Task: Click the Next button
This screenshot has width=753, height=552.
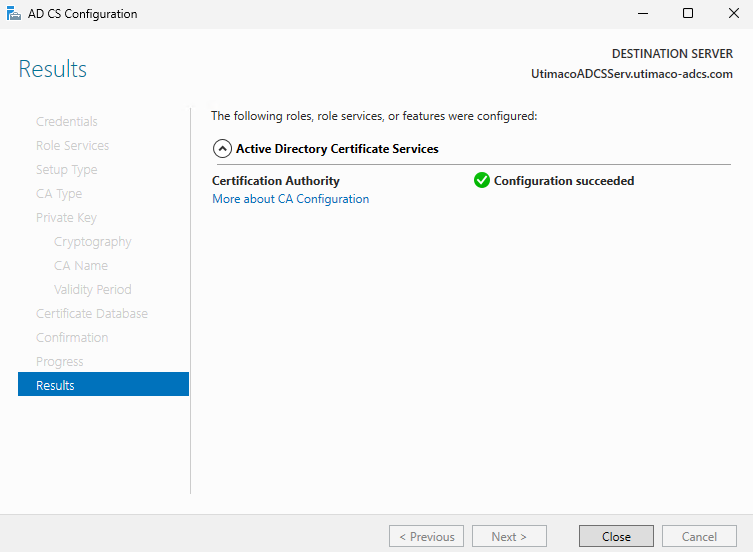Action: (x=509, y=536)
